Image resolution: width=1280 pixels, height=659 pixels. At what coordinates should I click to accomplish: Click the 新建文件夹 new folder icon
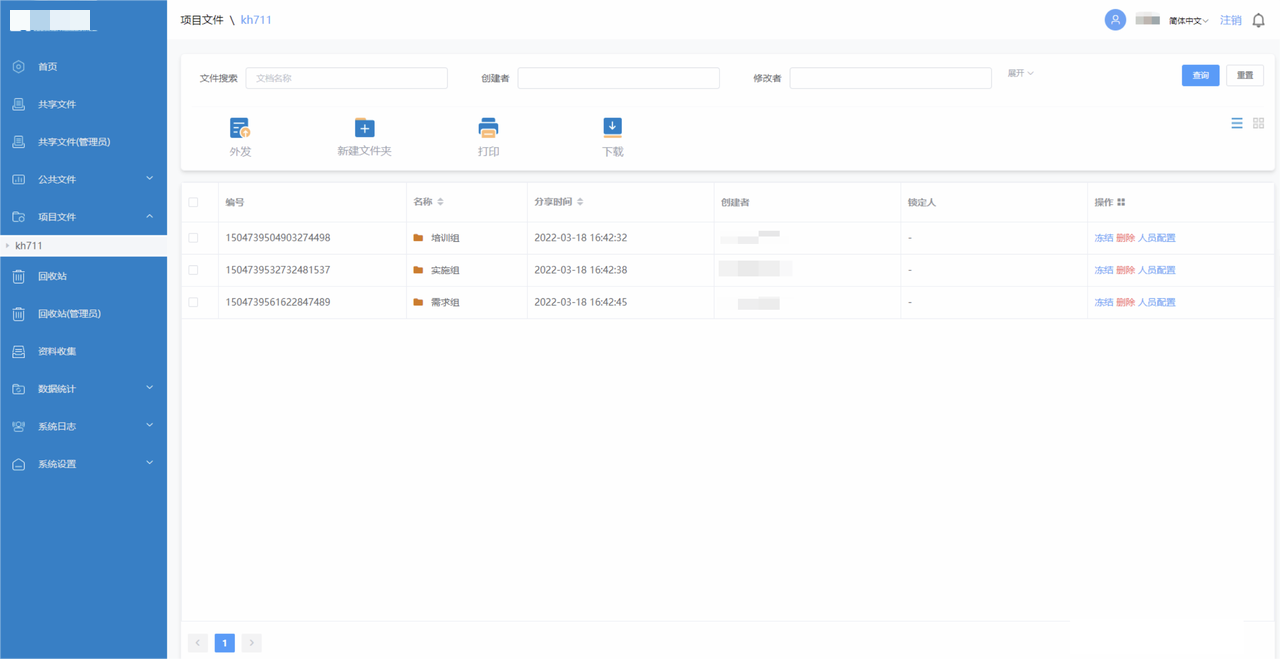point(364,127)
